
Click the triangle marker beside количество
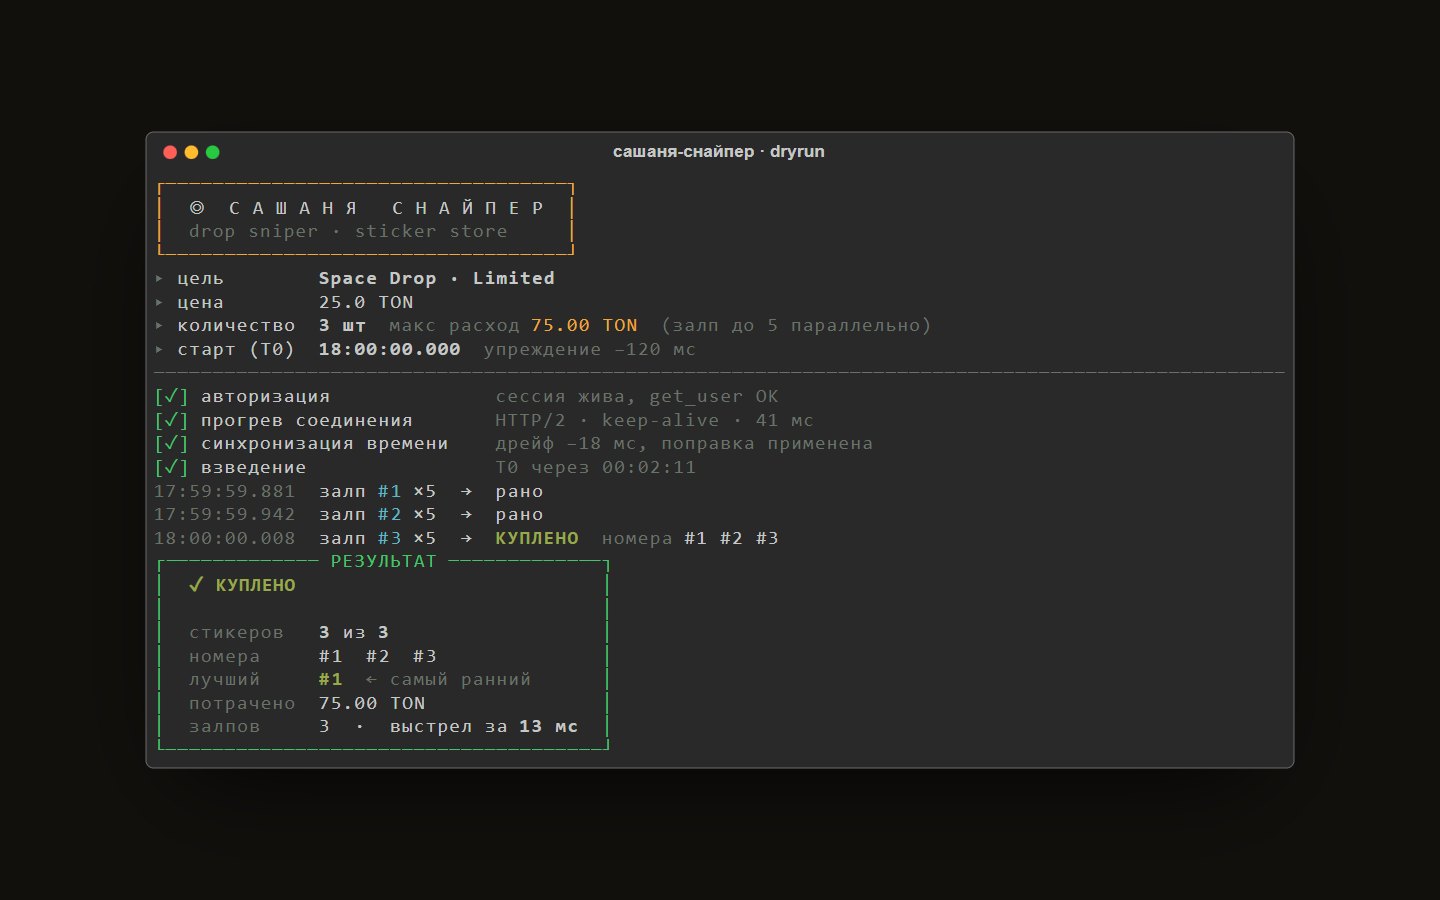(159, 325)
